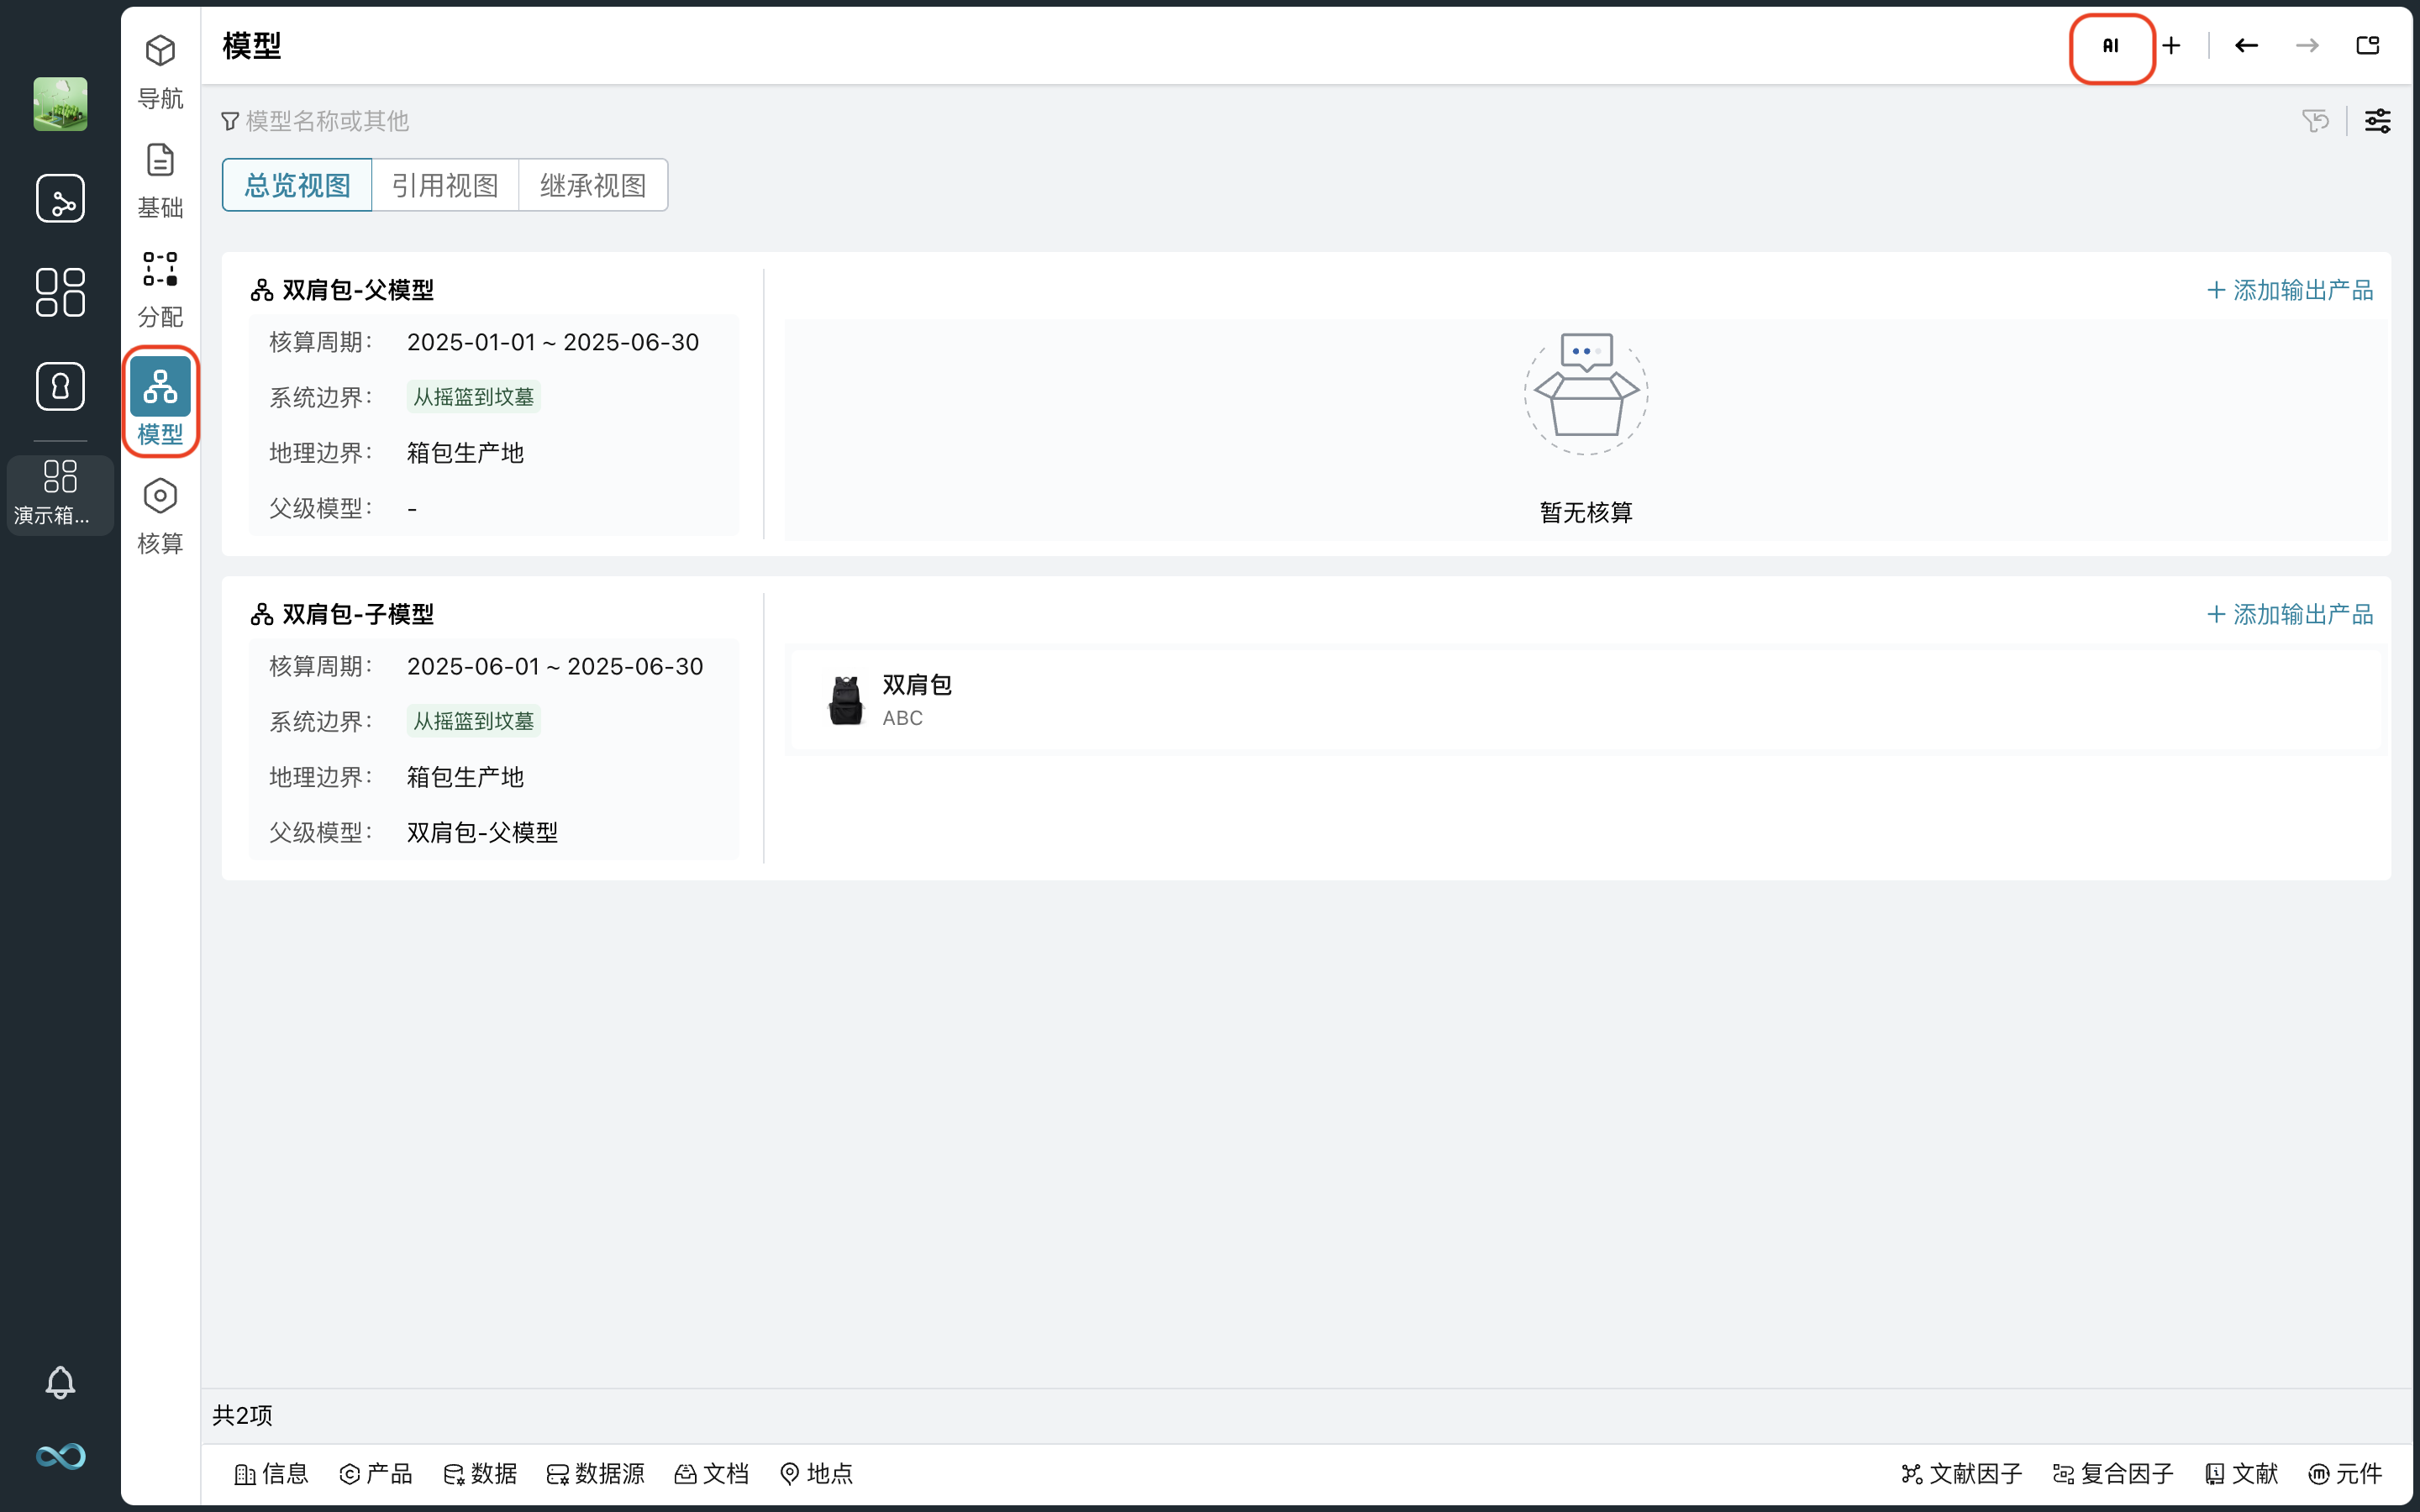Open filter settings sliders icon
Screen dimensions: 2420x1512
2377,121
